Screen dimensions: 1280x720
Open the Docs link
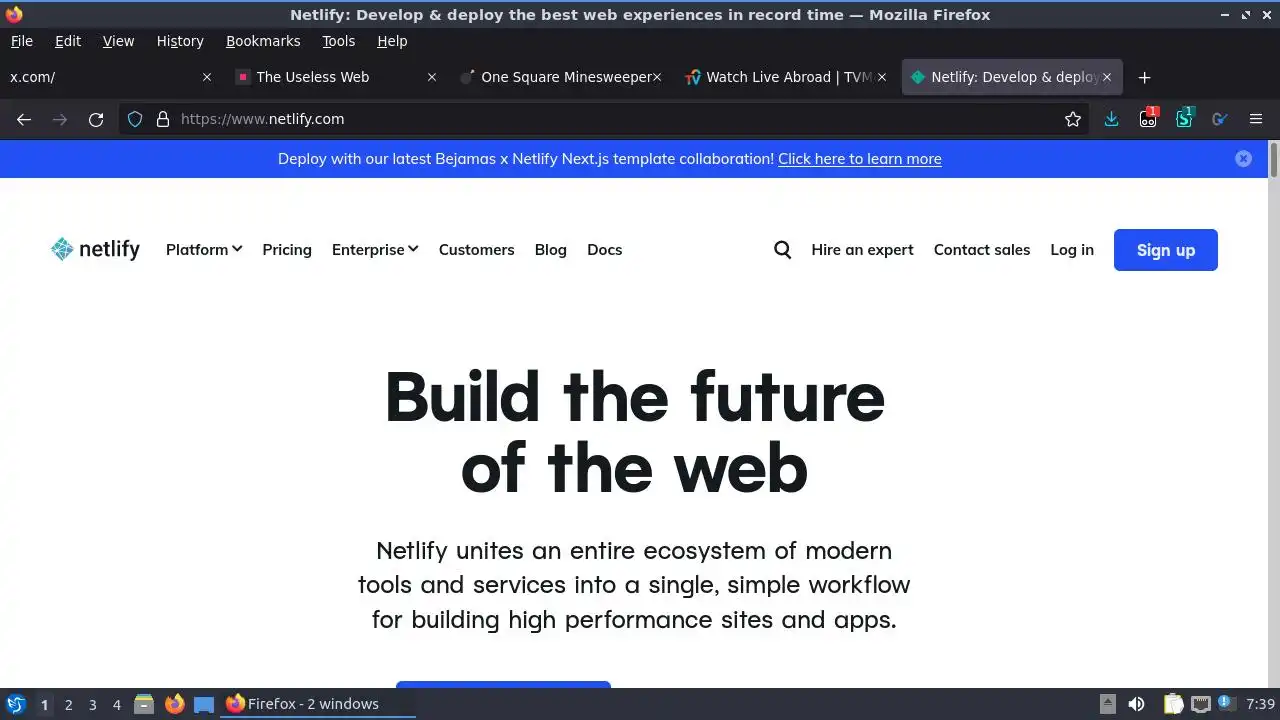click(604, 249)
